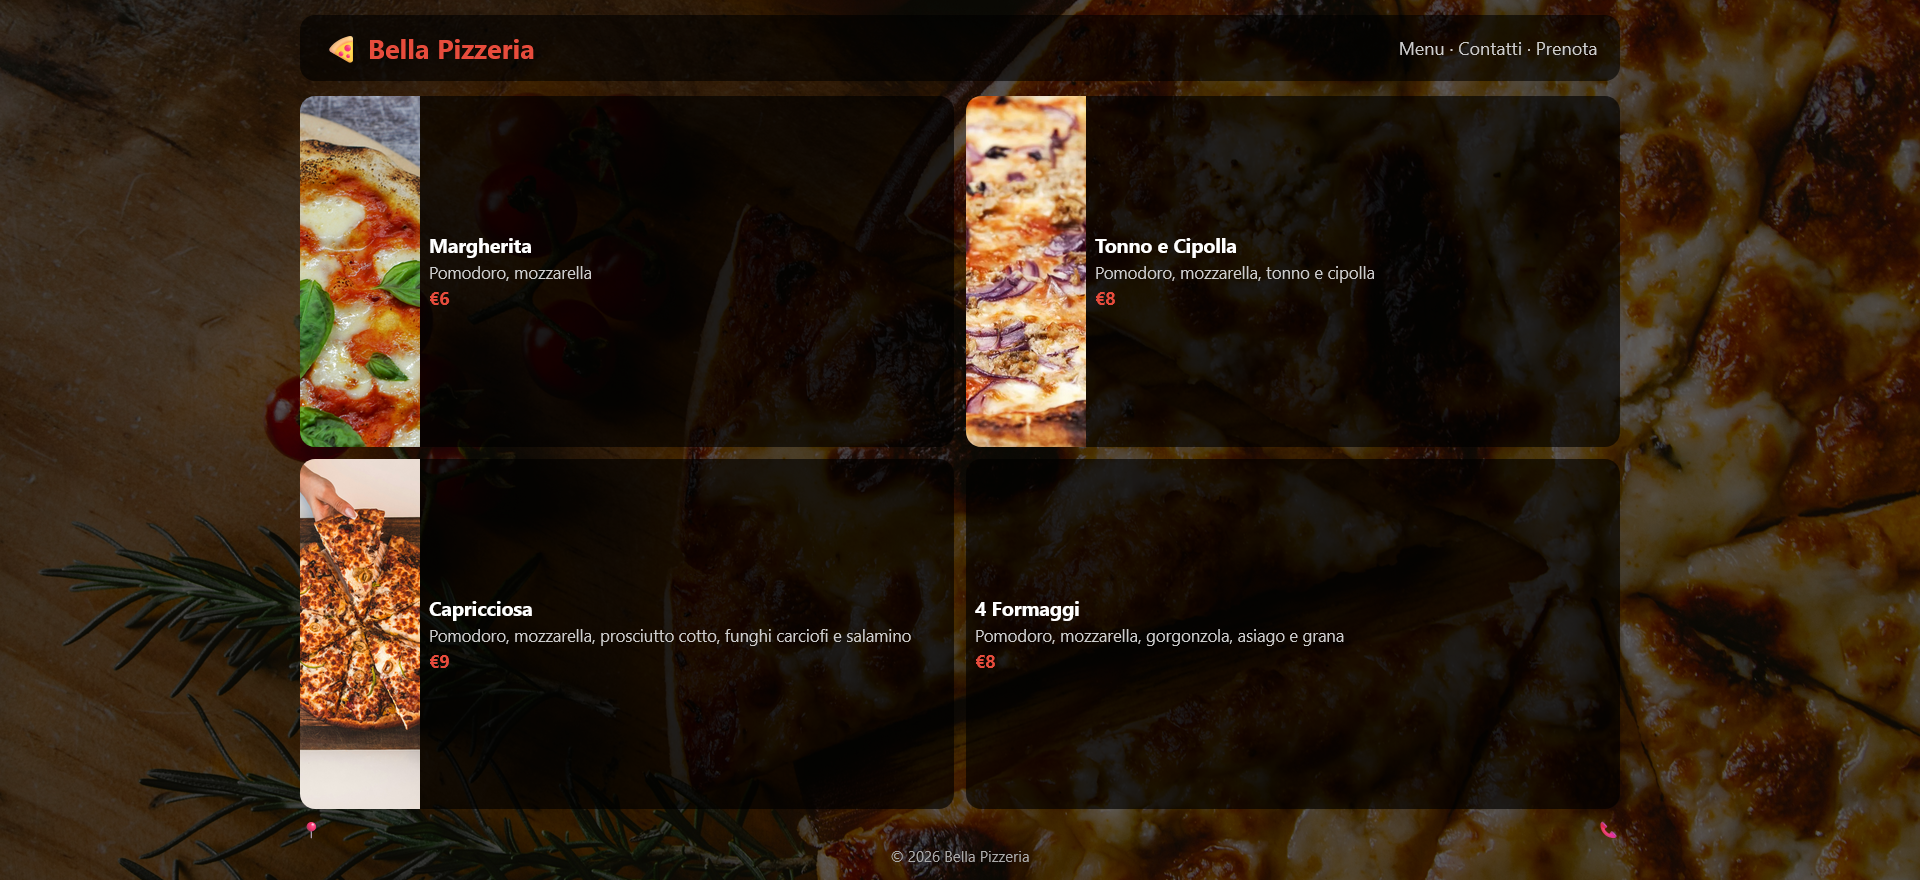The height and width of the screenshot is (880, 1920).
Task: Select the Margherita pizza photo
Action: 360,271
